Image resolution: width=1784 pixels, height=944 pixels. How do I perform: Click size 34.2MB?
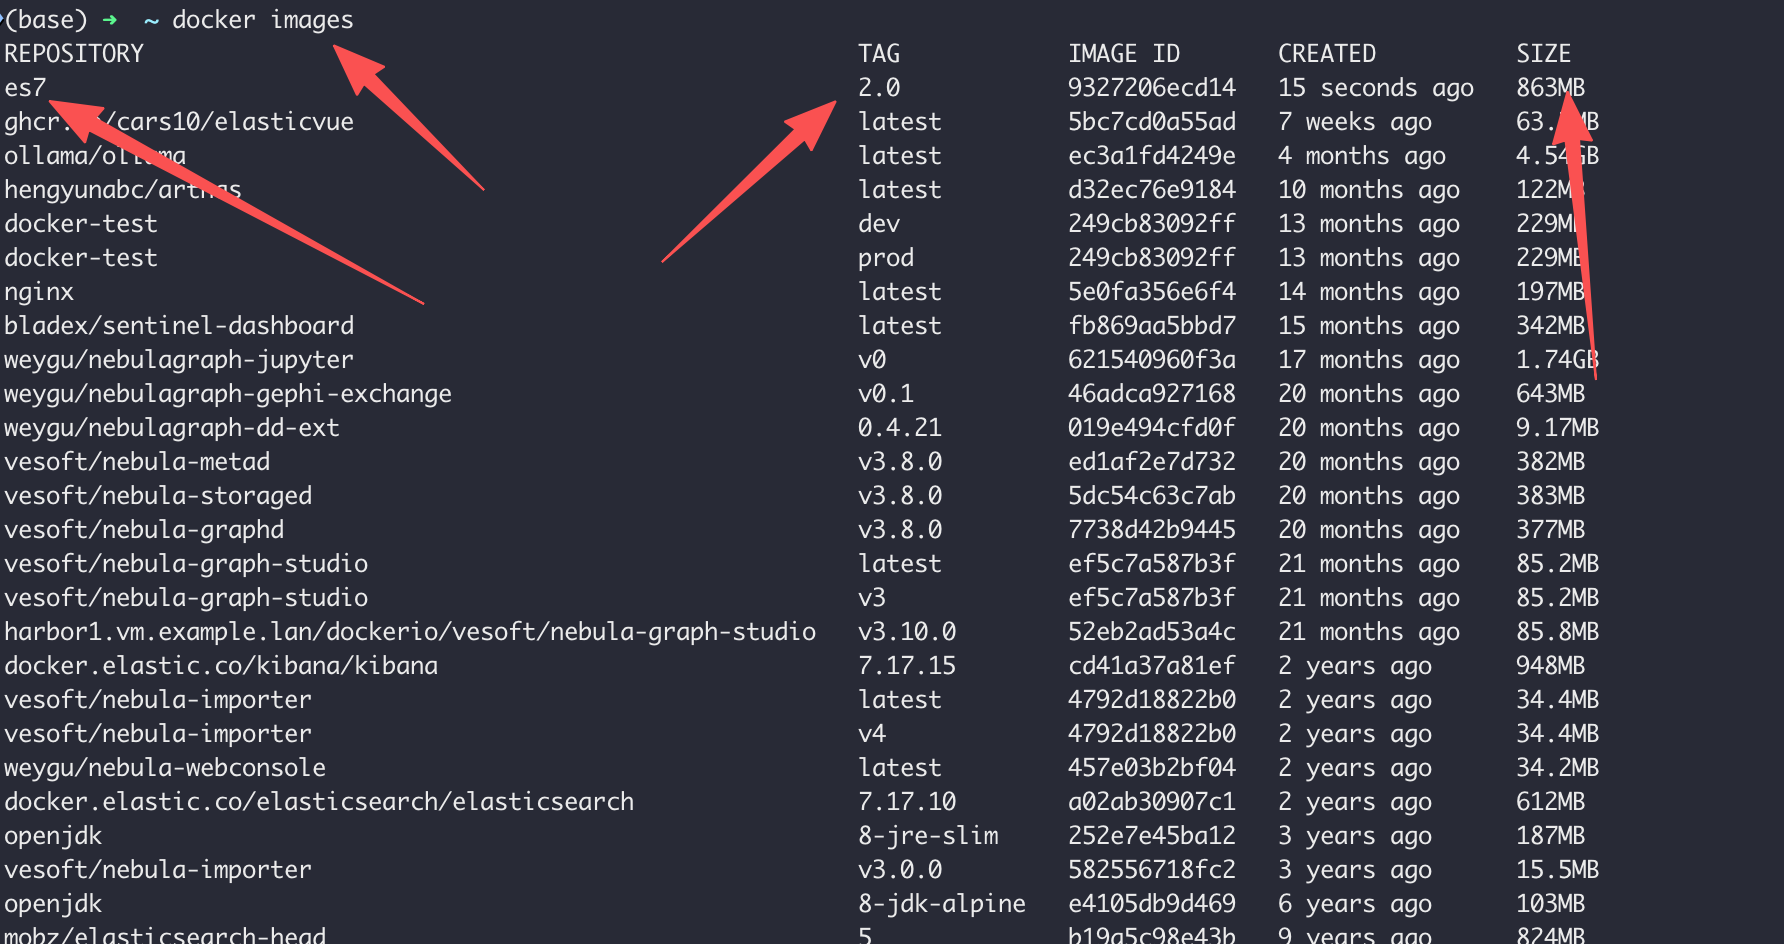coord(1558,768)
